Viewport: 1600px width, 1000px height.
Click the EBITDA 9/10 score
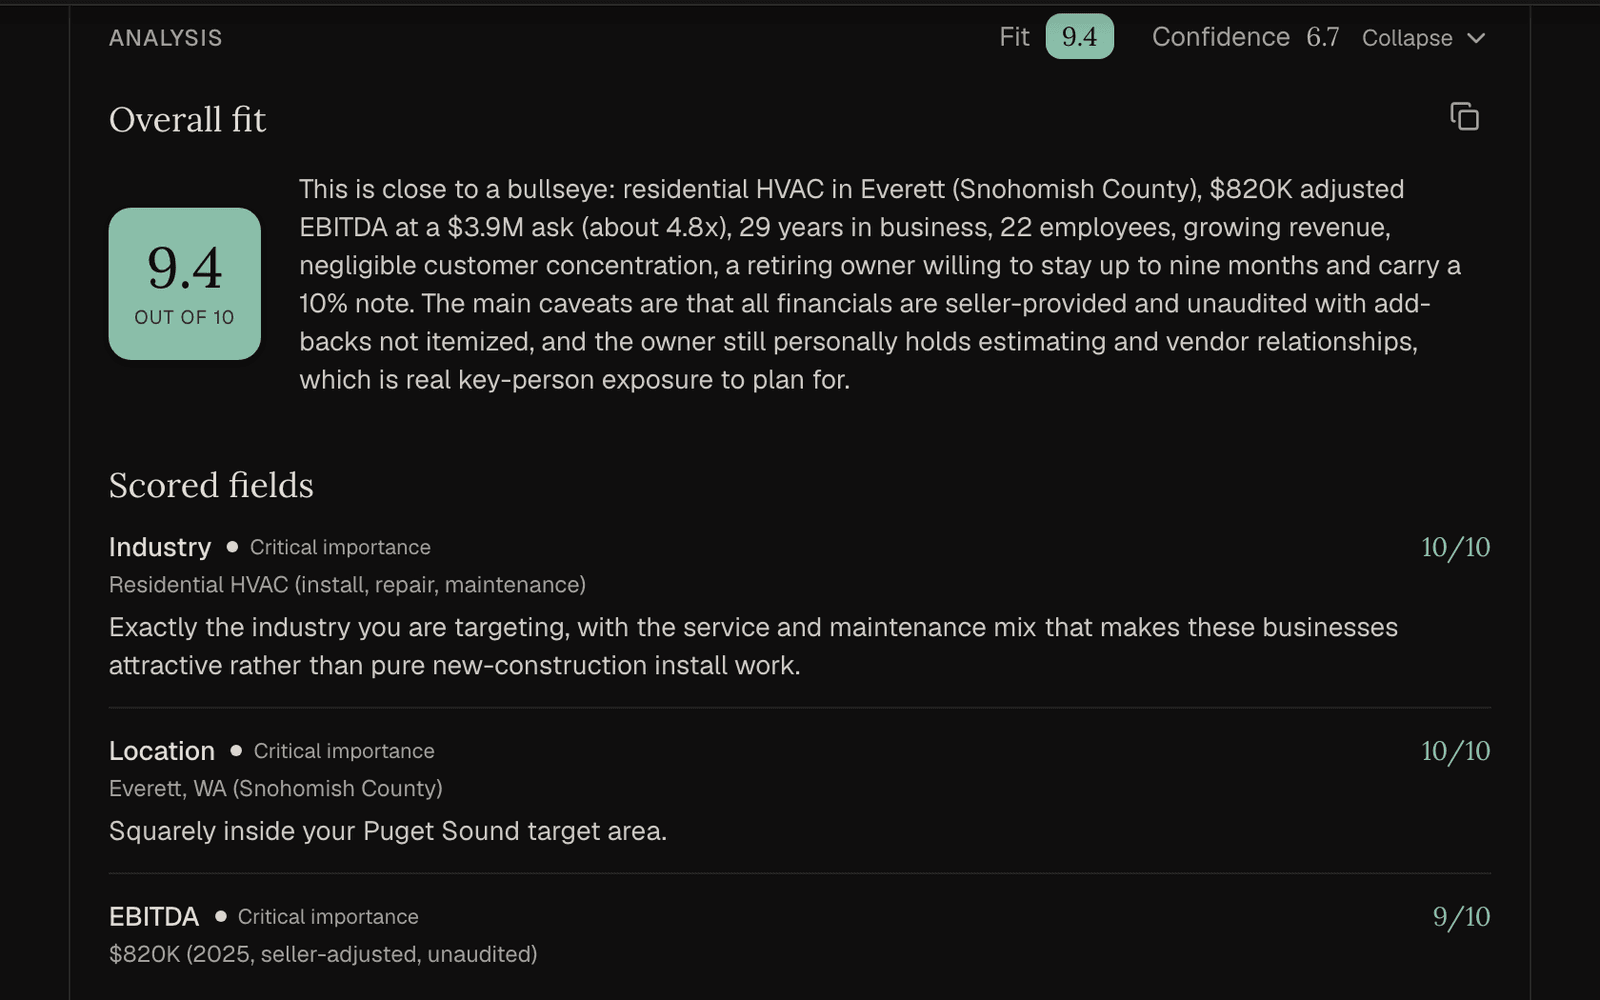coord(1462,917)
